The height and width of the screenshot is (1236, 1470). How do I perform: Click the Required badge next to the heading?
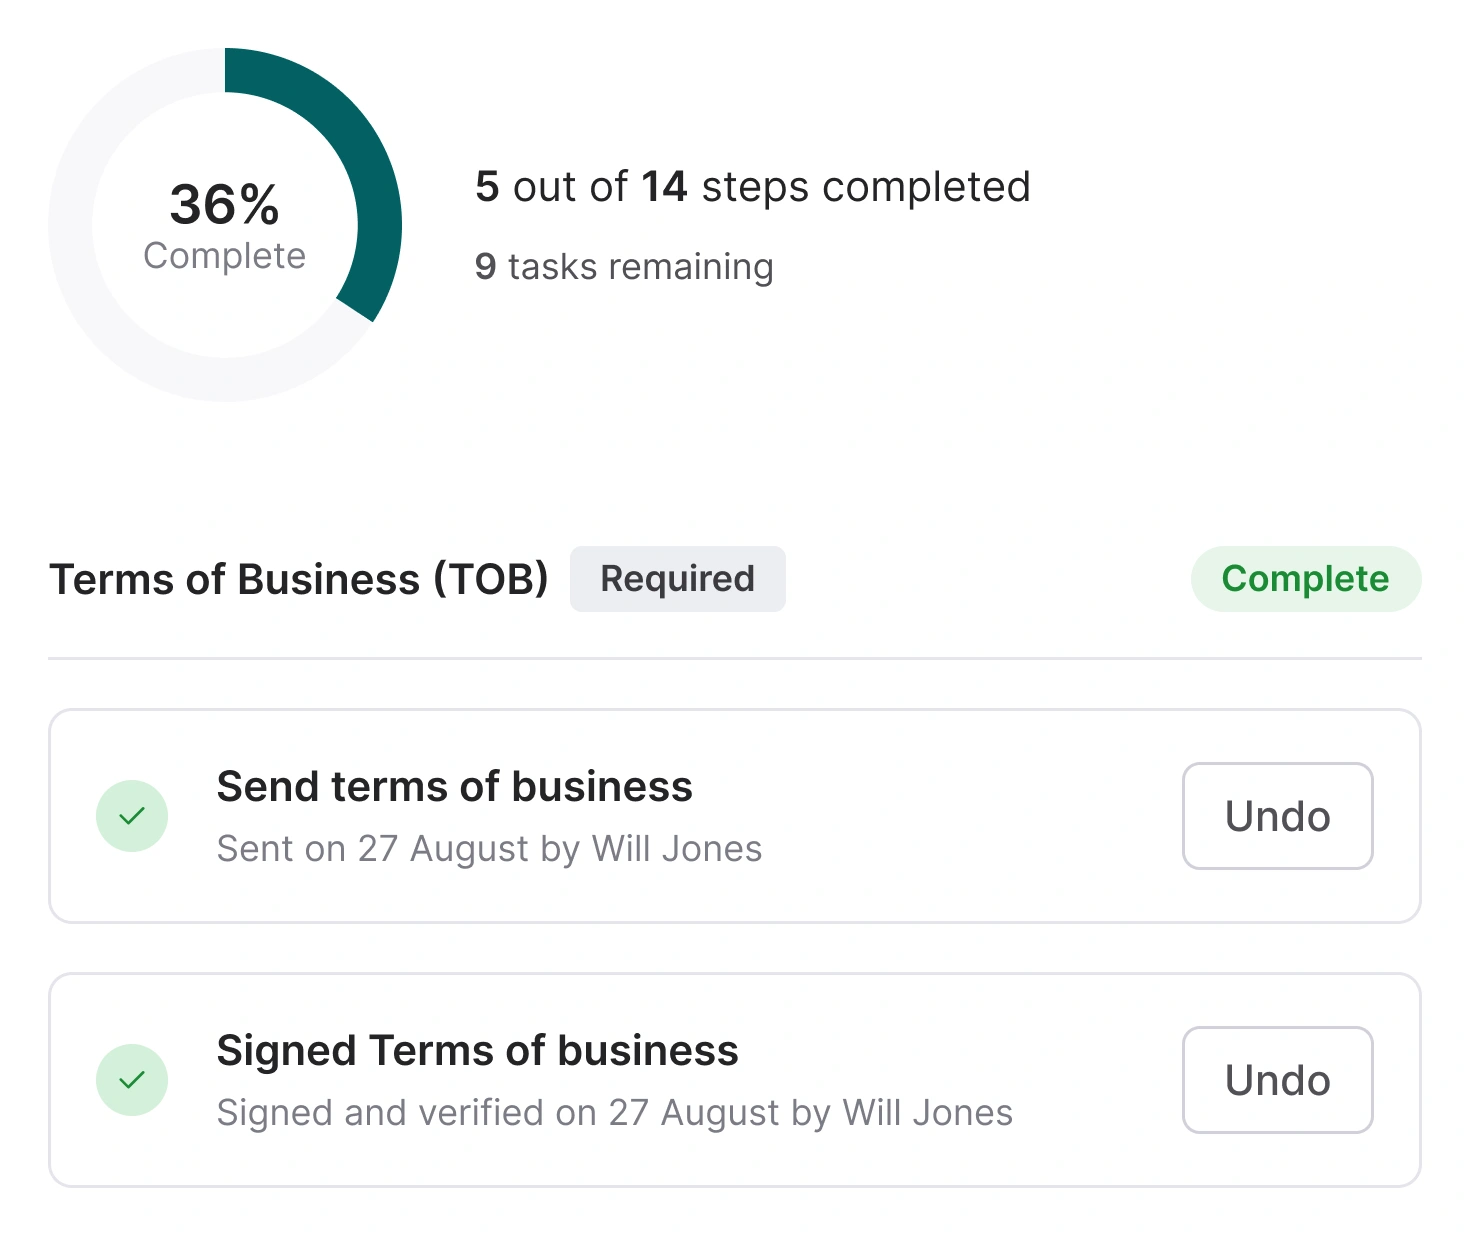(677, 578)
